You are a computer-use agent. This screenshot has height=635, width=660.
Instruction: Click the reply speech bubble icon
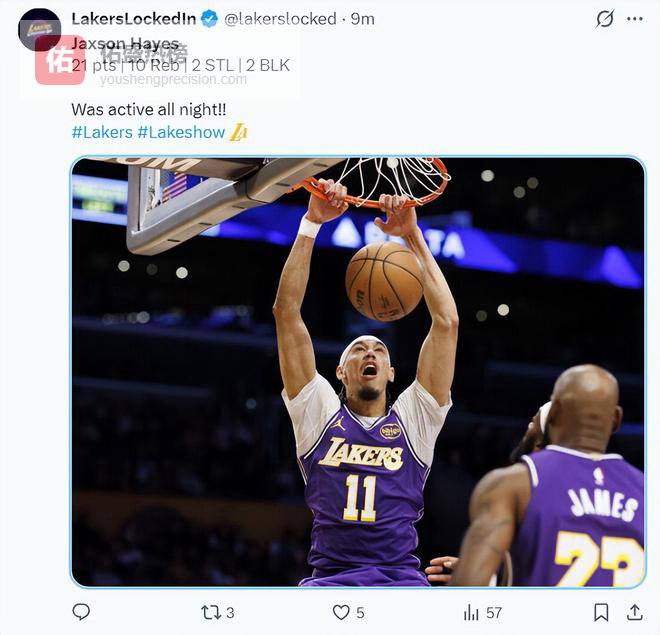pos(81,612)
